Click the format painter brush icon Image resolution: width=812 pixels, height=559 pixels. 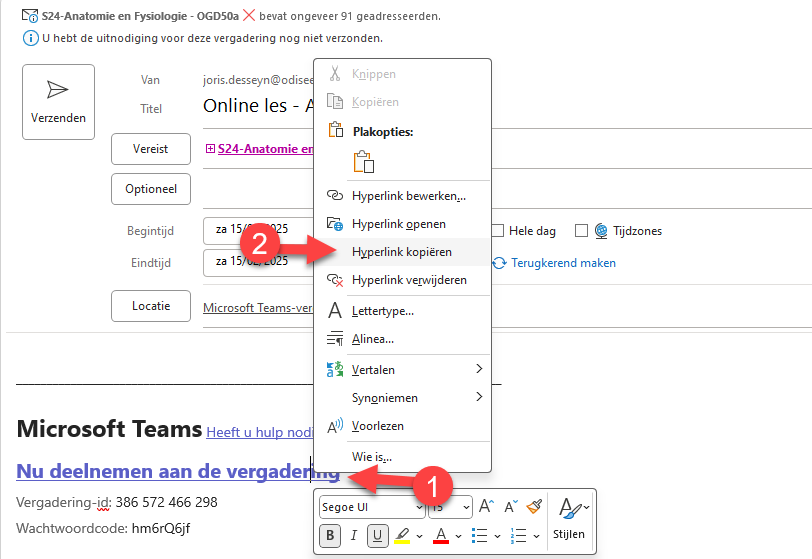tap(534, 506)
